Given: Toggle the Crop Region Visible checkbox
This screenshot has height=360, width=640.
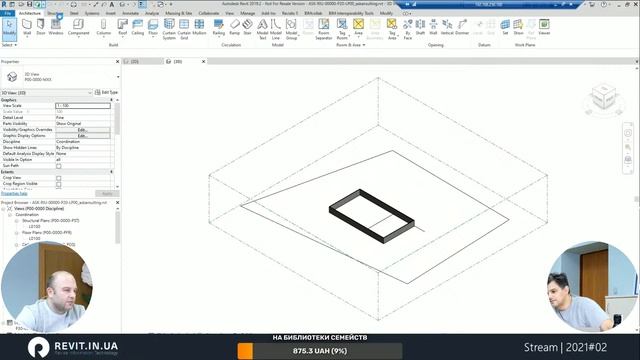Looking at the screenshot, I should 59,184.
